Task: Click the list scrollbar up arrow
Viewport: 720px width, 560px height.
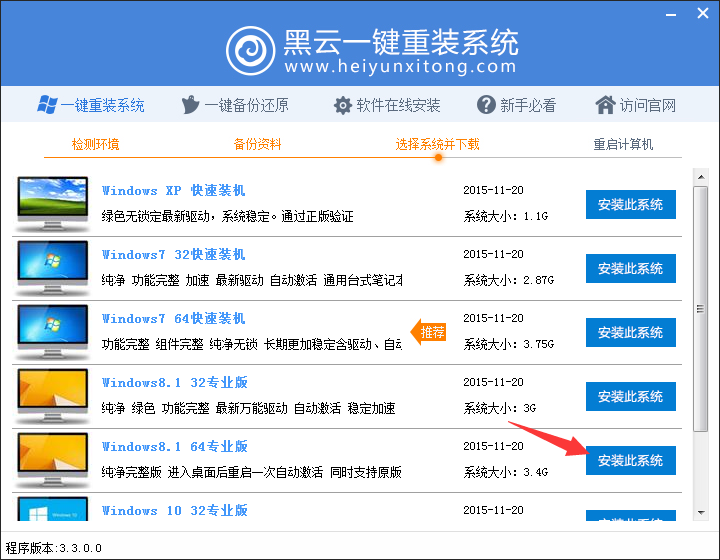Action: [701, 177]
